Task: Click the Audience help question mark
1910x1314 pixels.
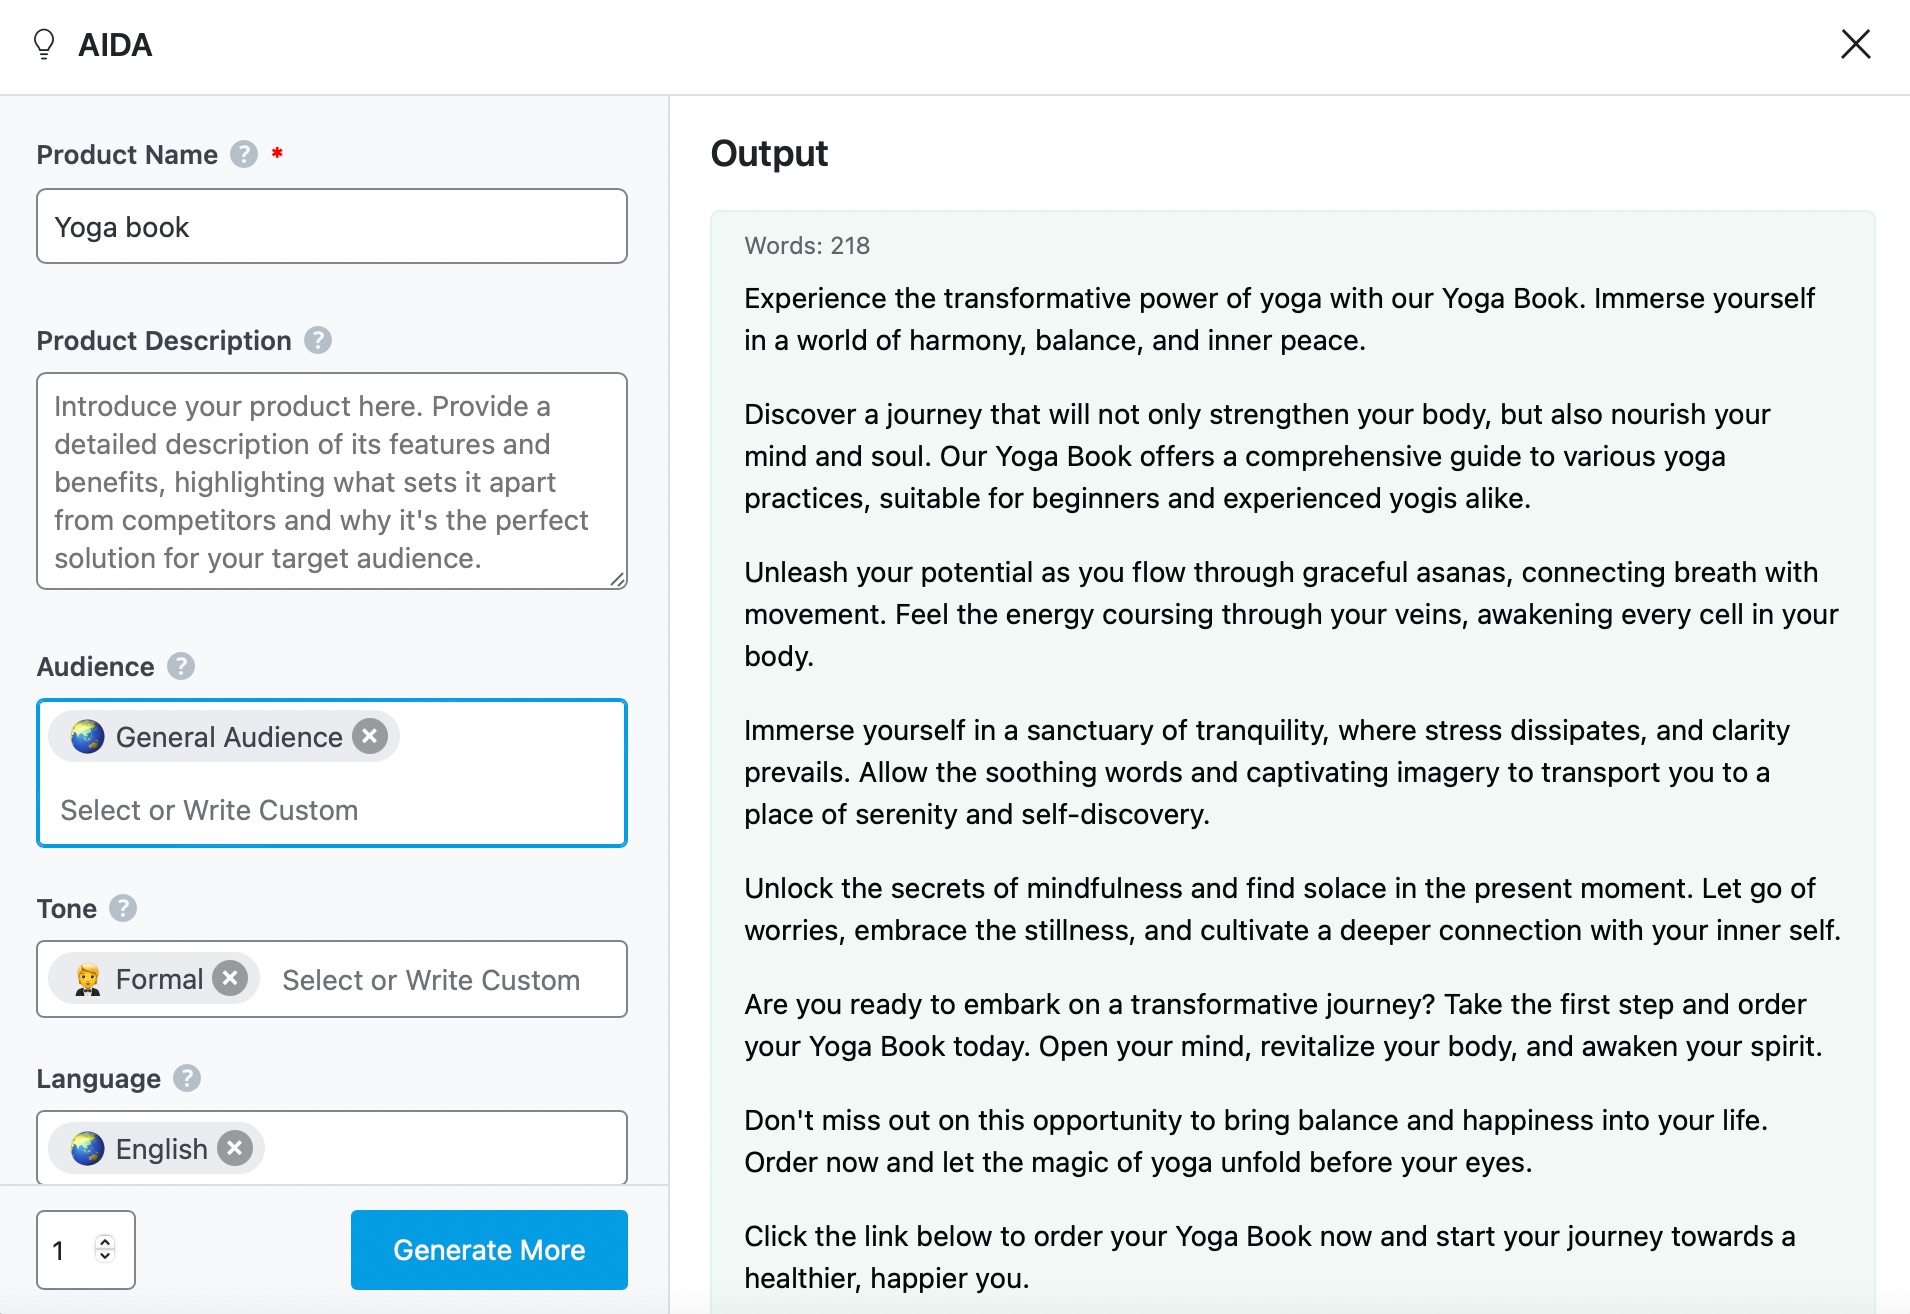Action: (181, 666)
